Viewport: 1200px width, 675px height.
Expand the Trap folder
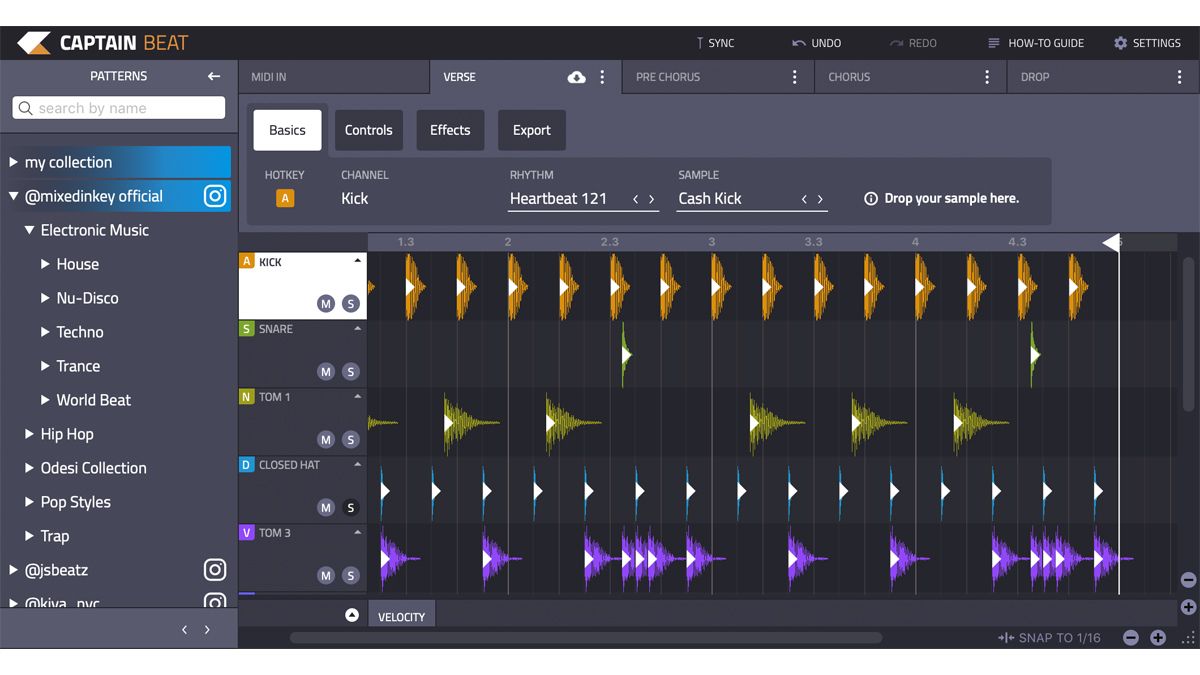click(x=30, y=536)
